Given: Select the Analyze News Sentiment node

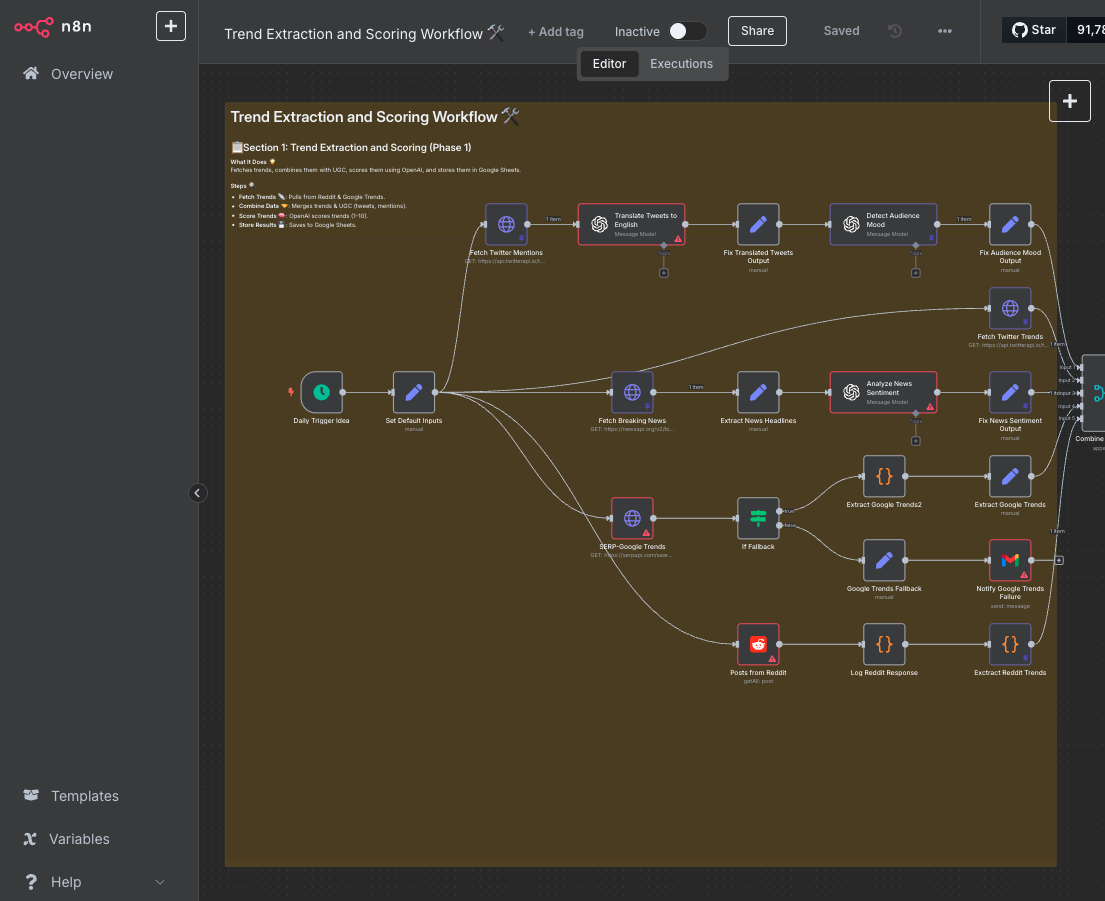Looking at the screenshot, I should point(884,392).
